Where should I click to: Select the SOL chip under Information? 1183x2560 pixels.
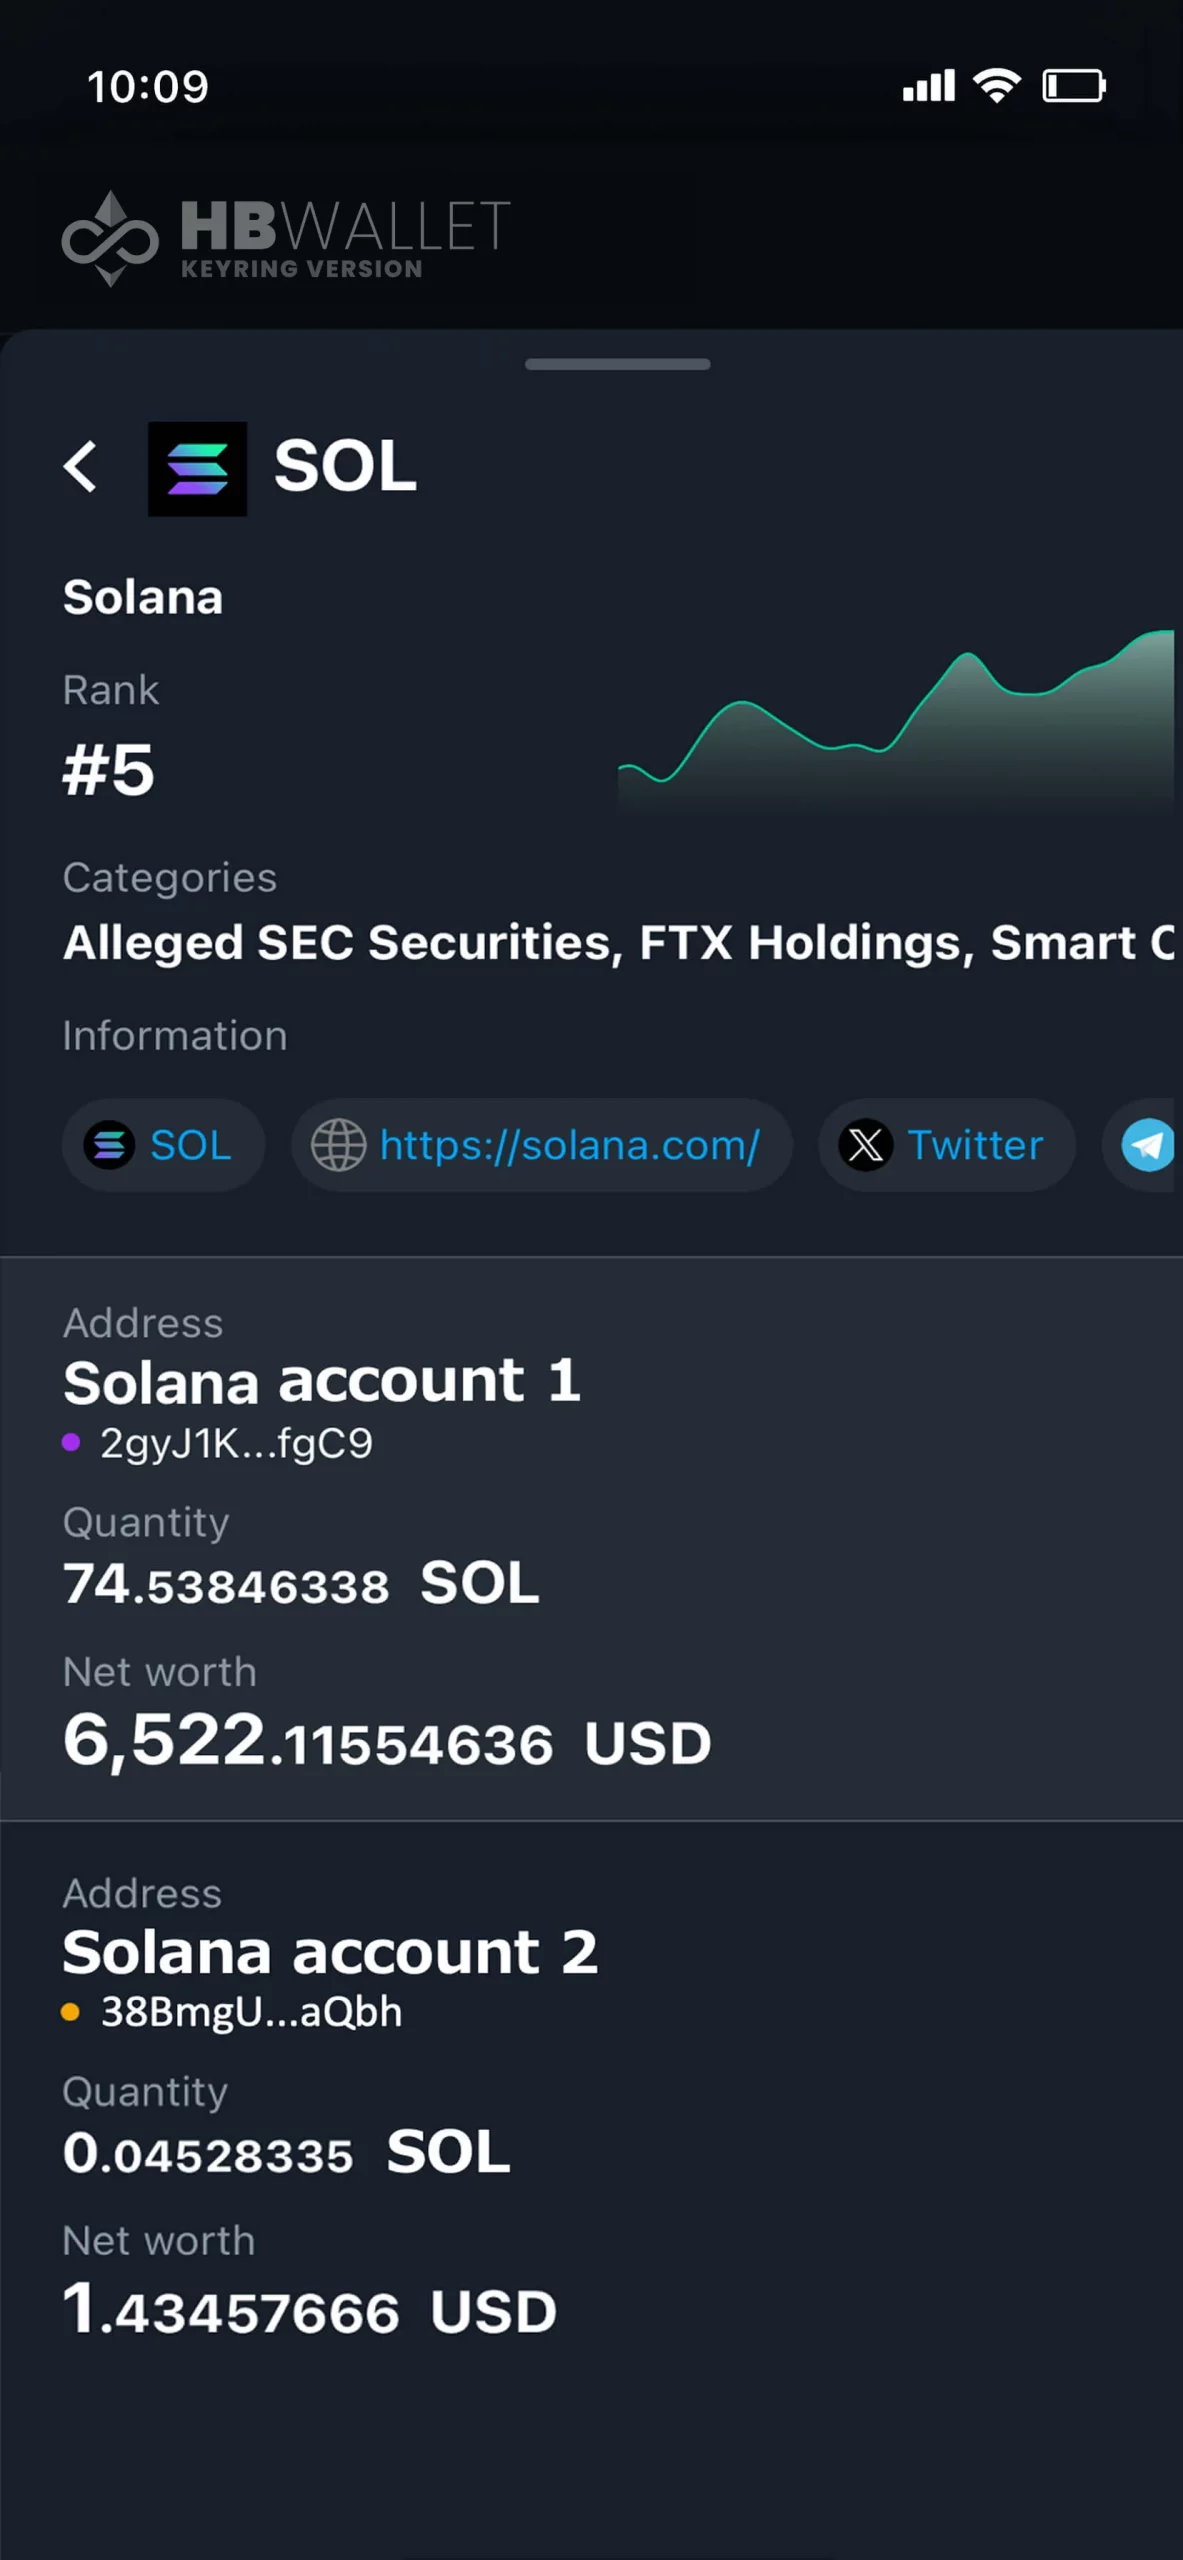click(x=163, y=1146)
